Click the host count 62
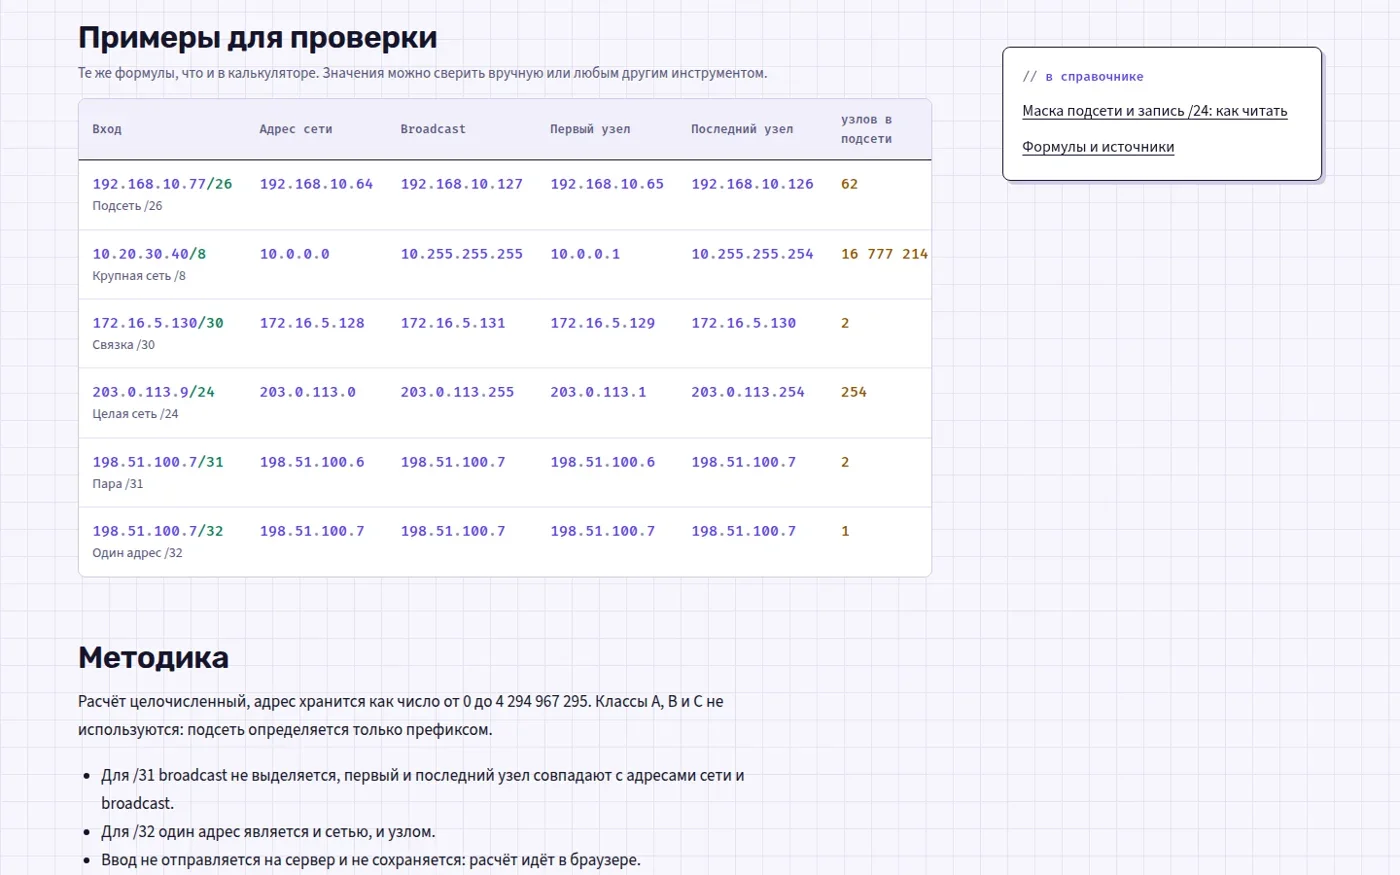The width and height of the screenshot is (1400, 875). point(849,184)
